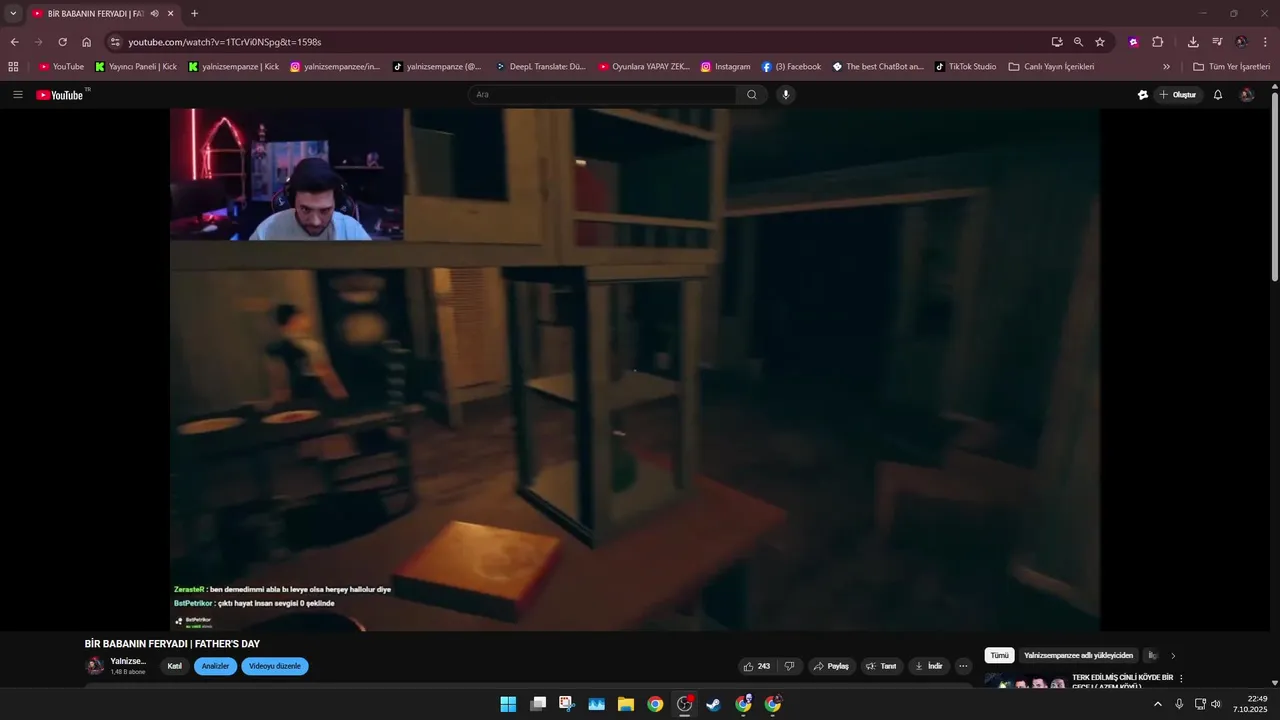Click the sparkle icon beside Oluştur
The height and width of the screenshot is (720, 1280).
coord(1143,95)
